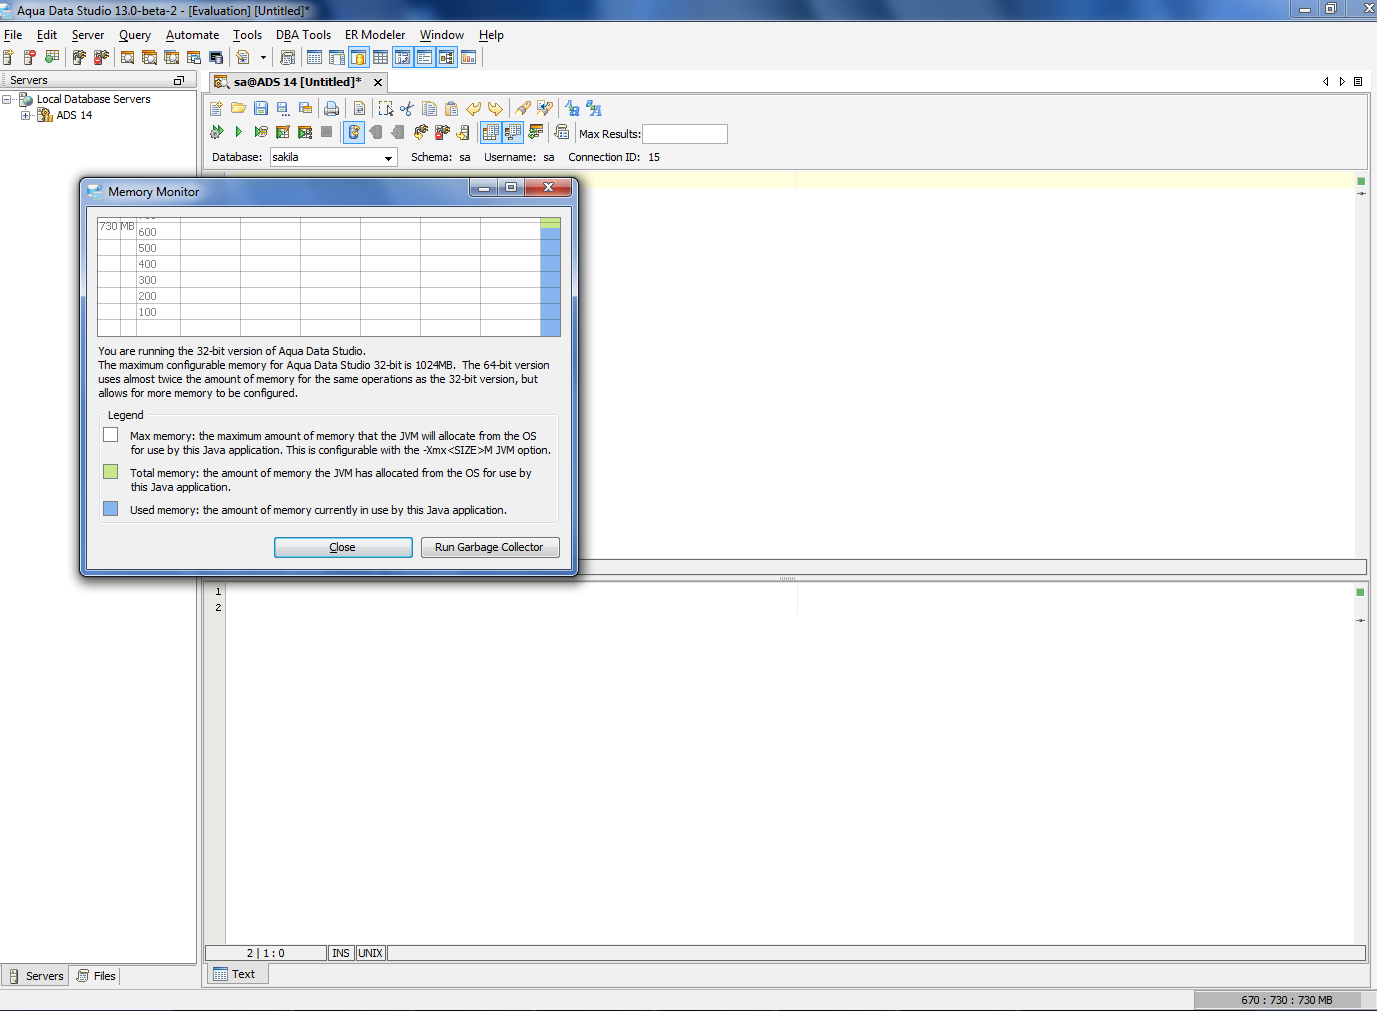
Task: Click Run Garbage Collector button
Action: coord(489,547)
